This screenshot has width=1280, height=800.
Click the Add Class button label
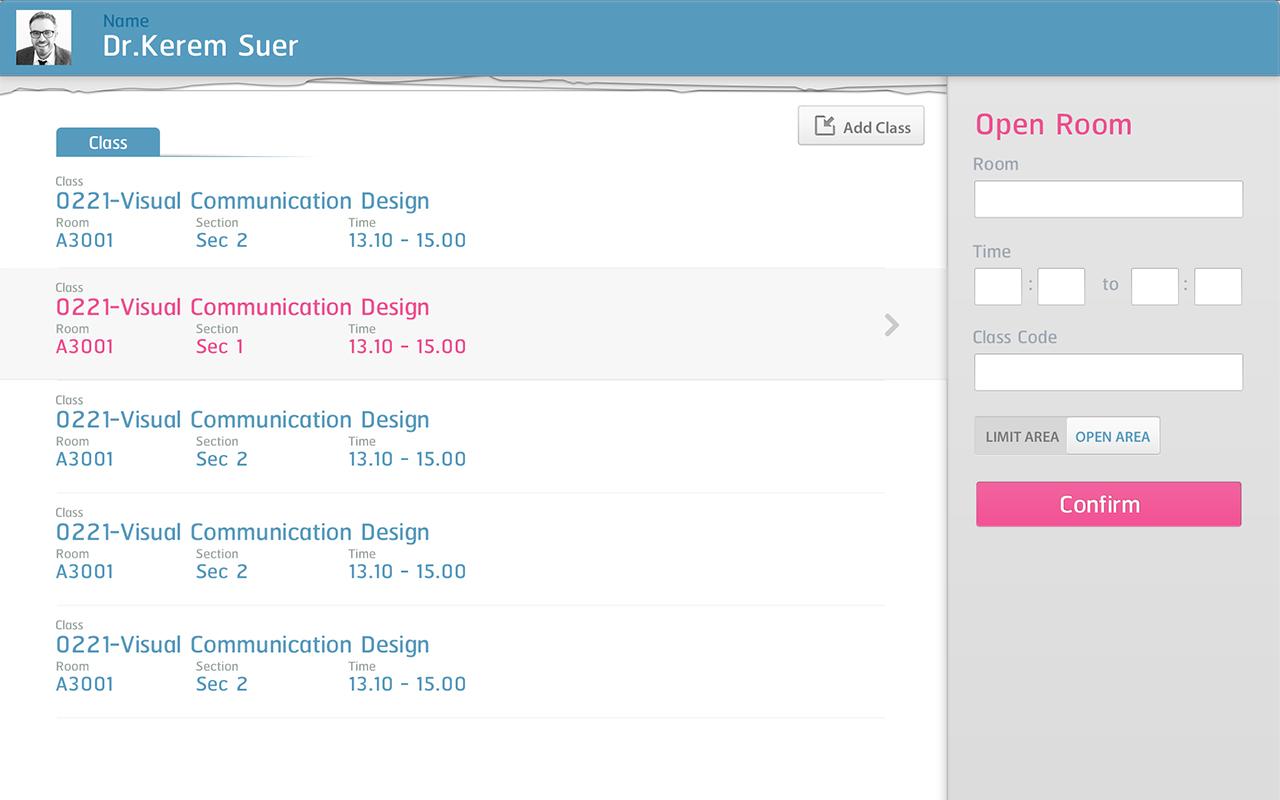point(877,127)
